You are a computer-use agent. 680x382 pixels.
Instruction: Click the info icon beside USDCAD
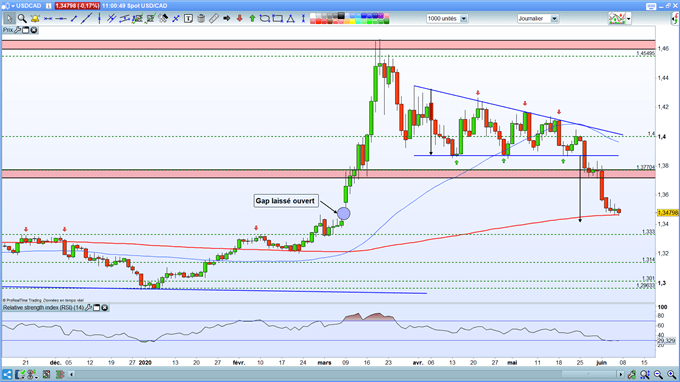pos(49,6)
